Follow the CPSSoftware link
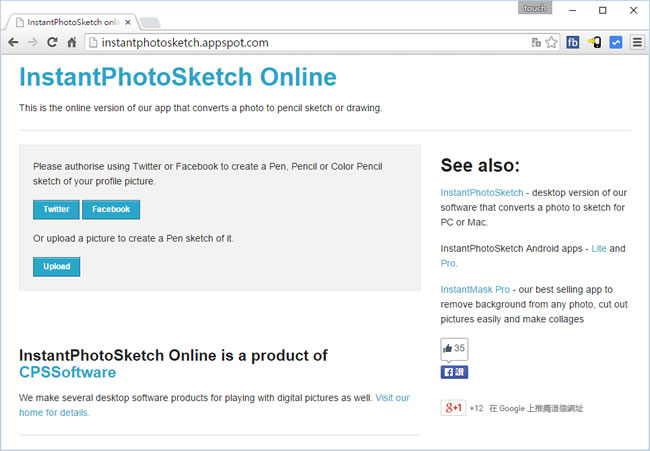The height and width of the screenshot is (451, 650). [x=68, y=372]
